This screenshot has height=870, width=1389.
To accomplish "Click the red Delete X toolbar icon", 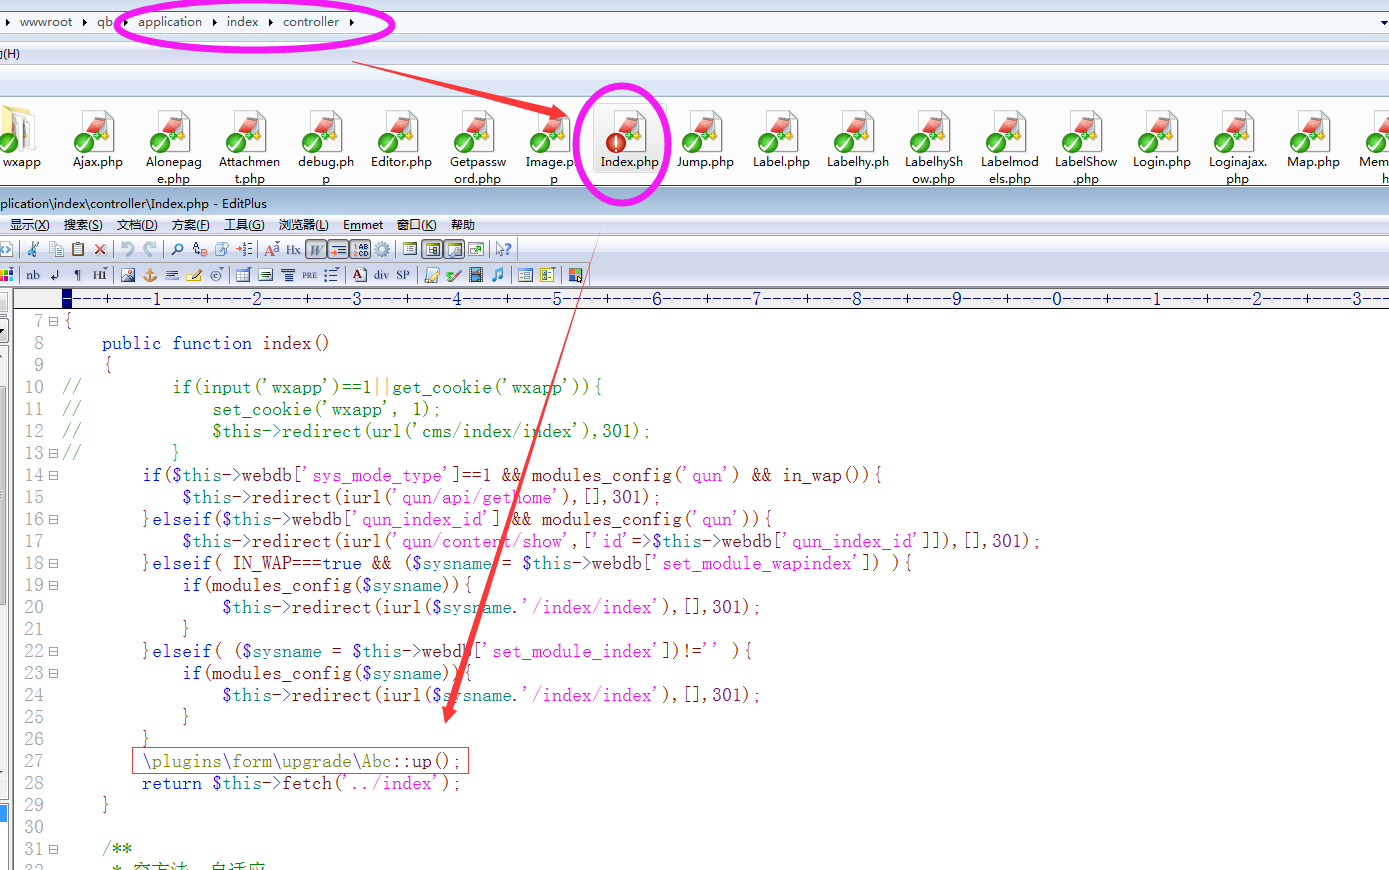I will pyautogui.click(x=100, y=249).
